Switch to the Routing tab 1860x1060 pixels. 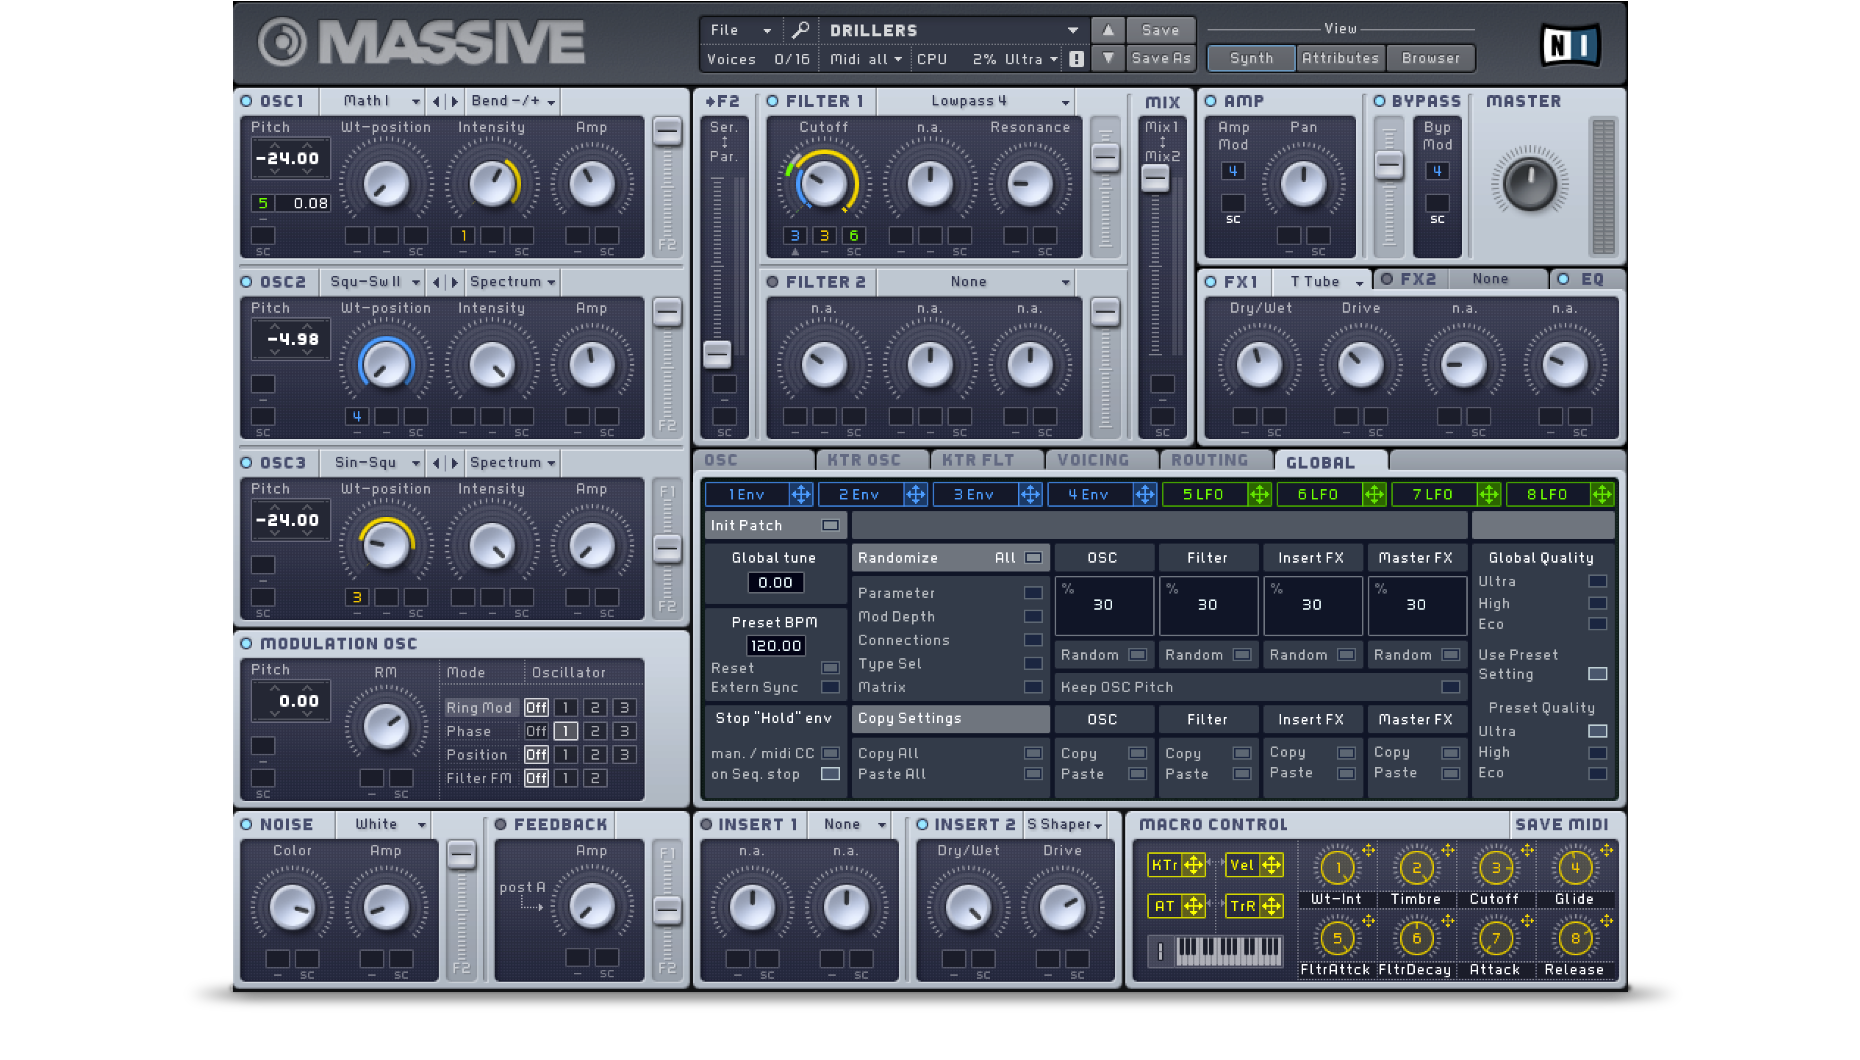[x=1209, y=460]
